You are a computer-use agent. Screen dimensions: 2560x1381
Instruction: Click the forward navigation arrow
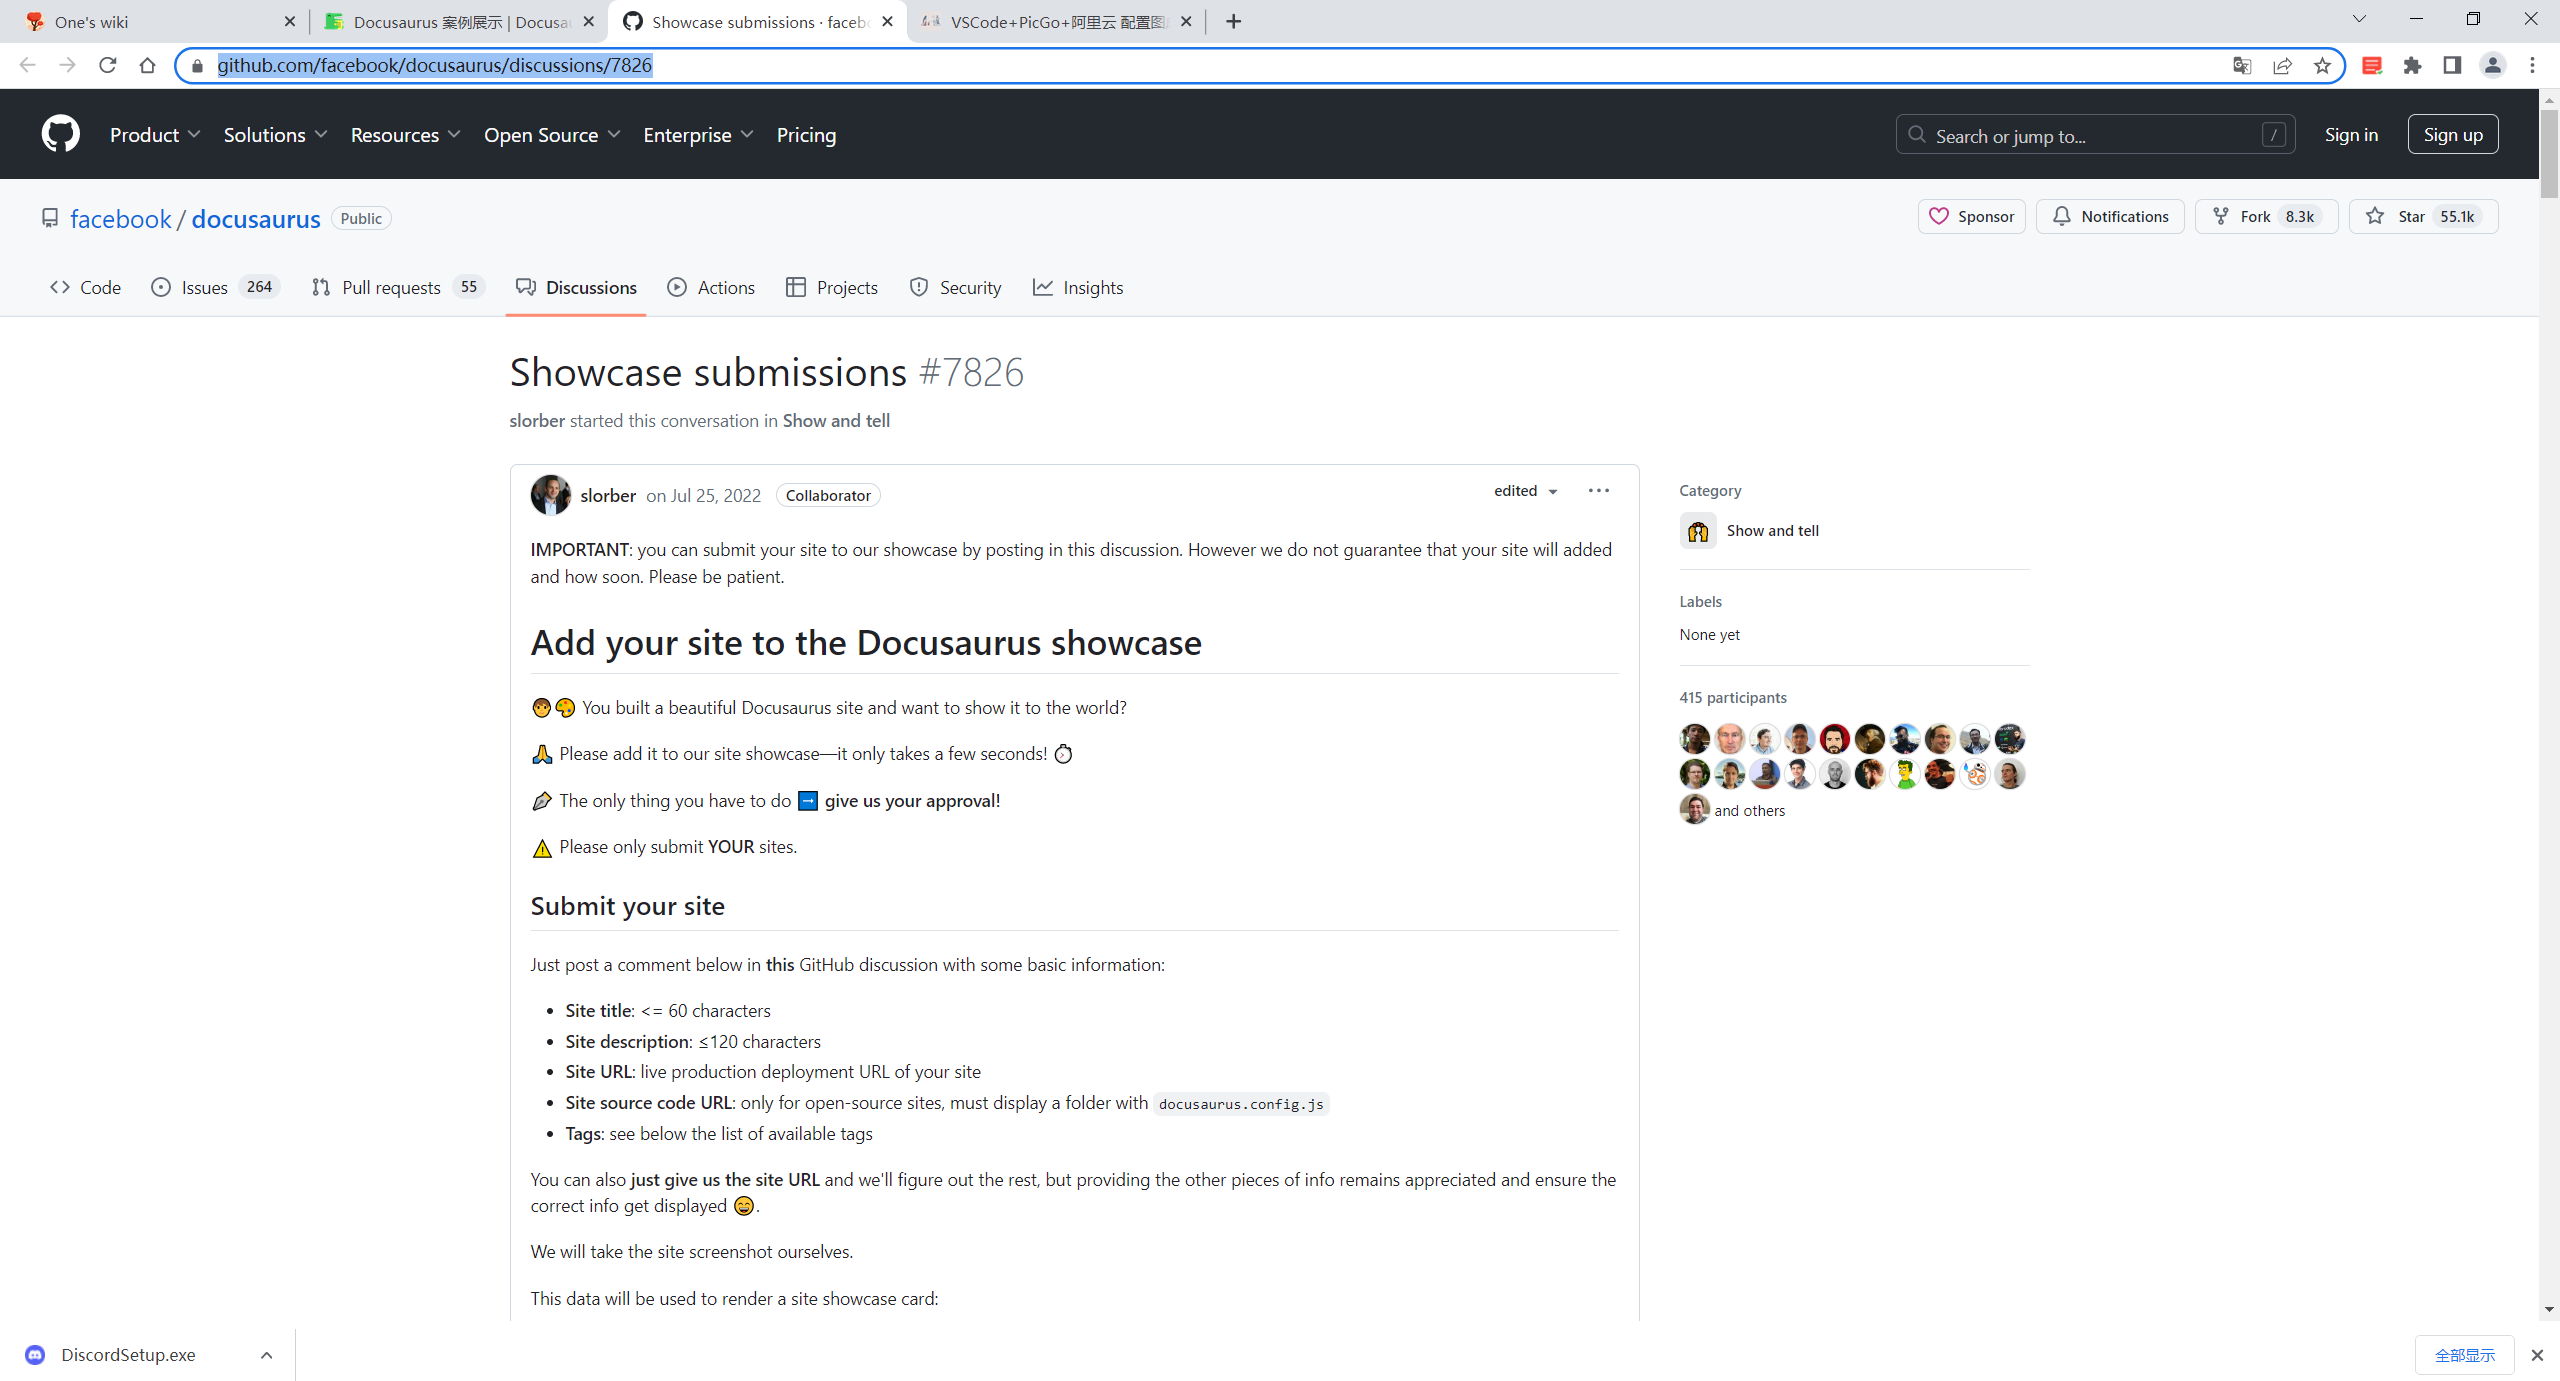[x=68, y=65]
